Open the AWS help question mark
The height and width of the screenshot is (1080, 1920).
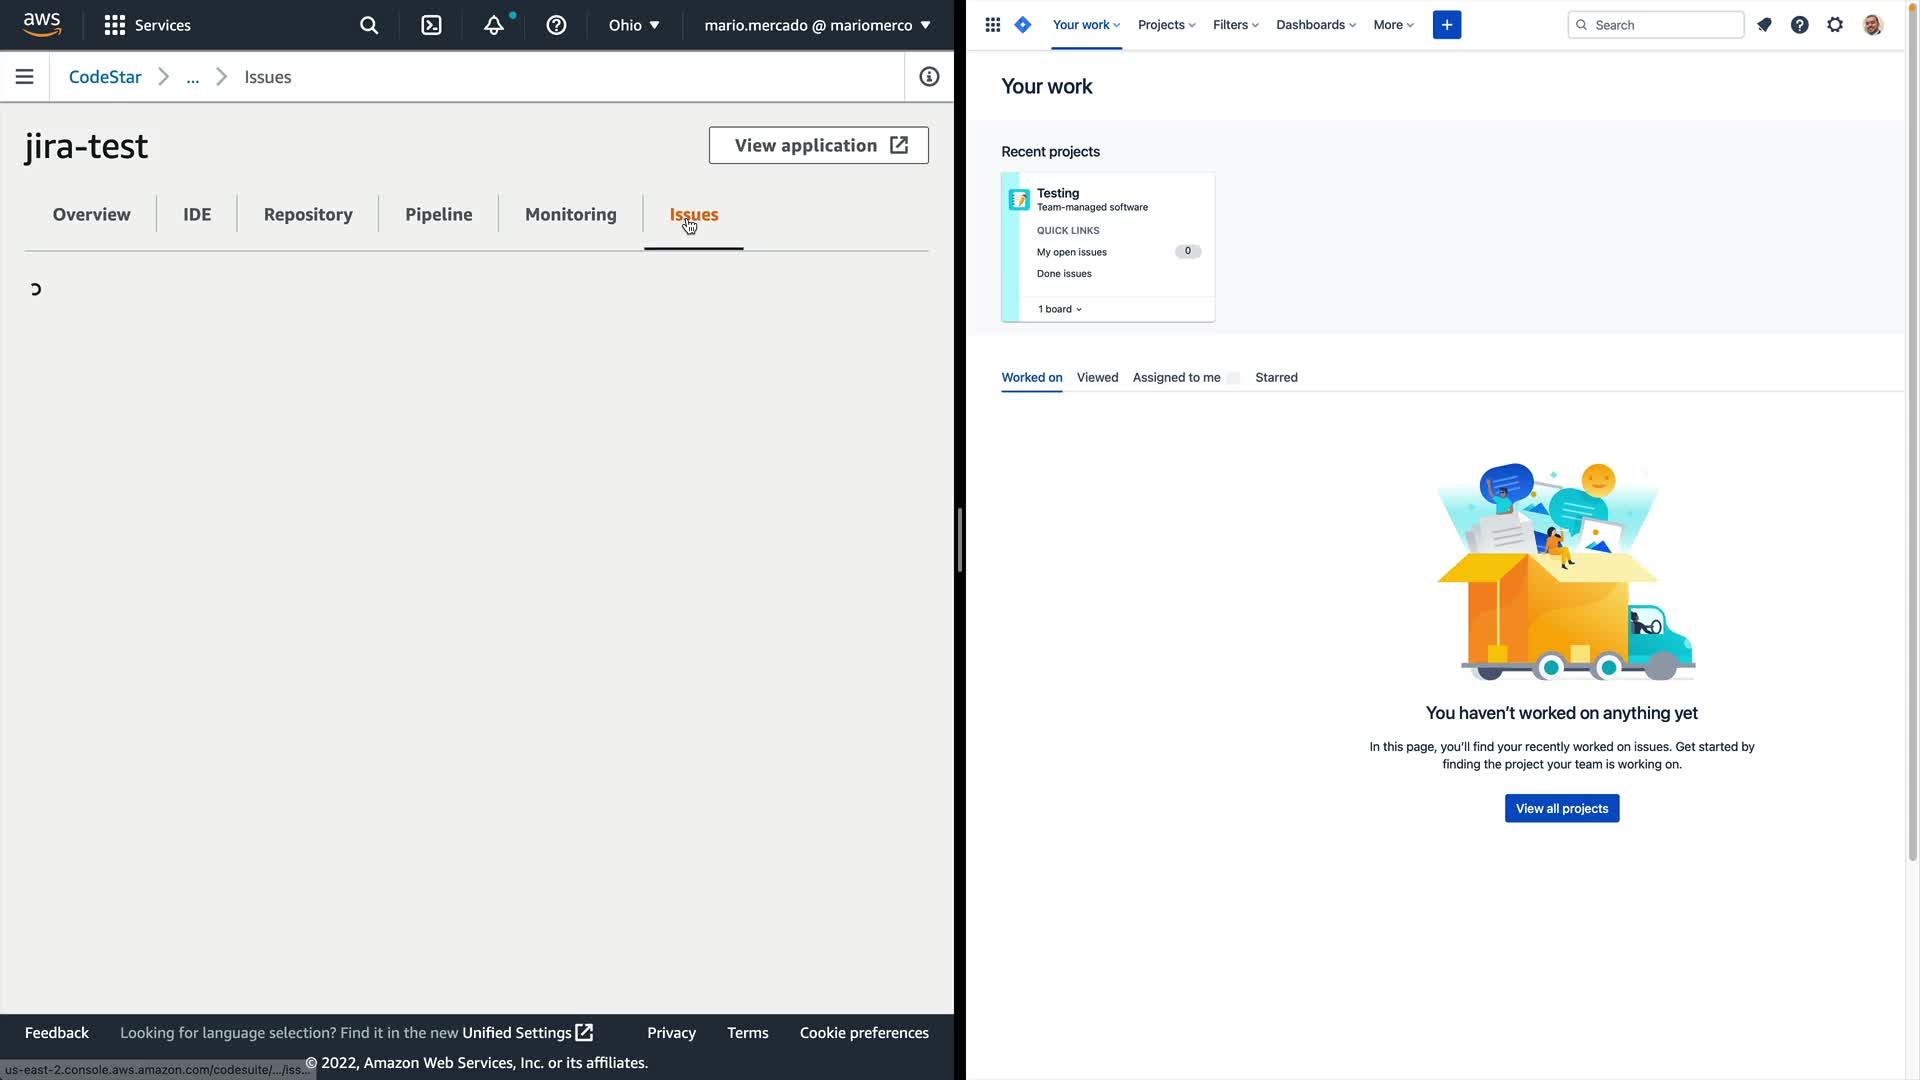coord(556,25)
